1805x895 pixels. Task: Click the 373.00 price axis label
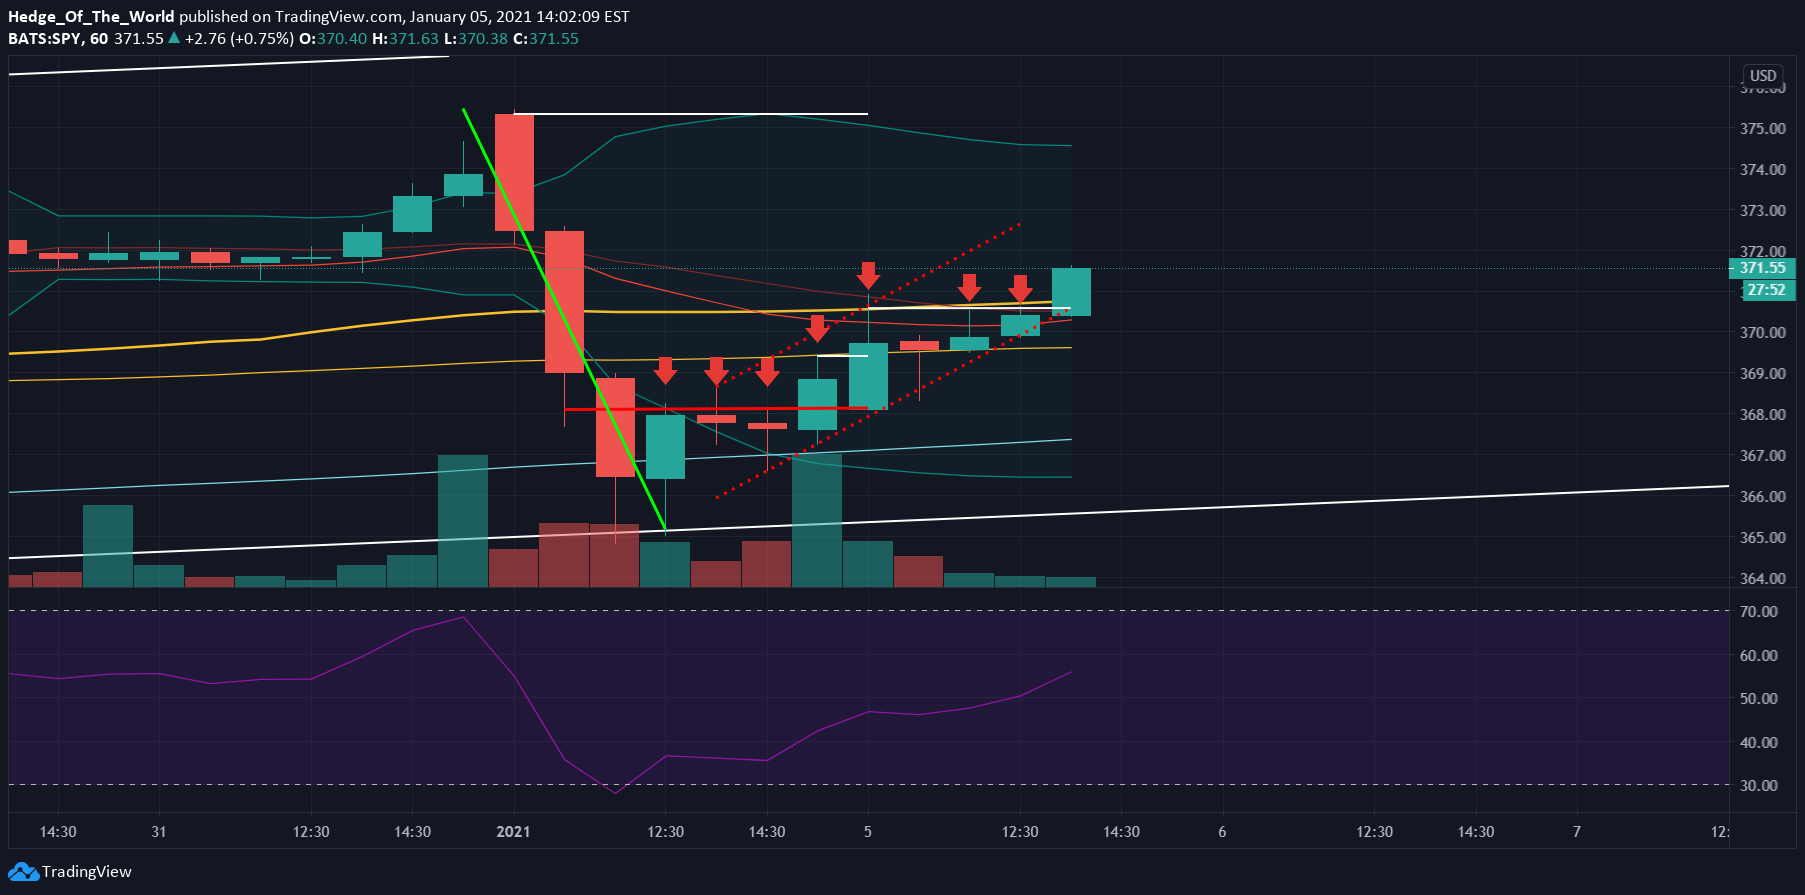pos(1762,211)
